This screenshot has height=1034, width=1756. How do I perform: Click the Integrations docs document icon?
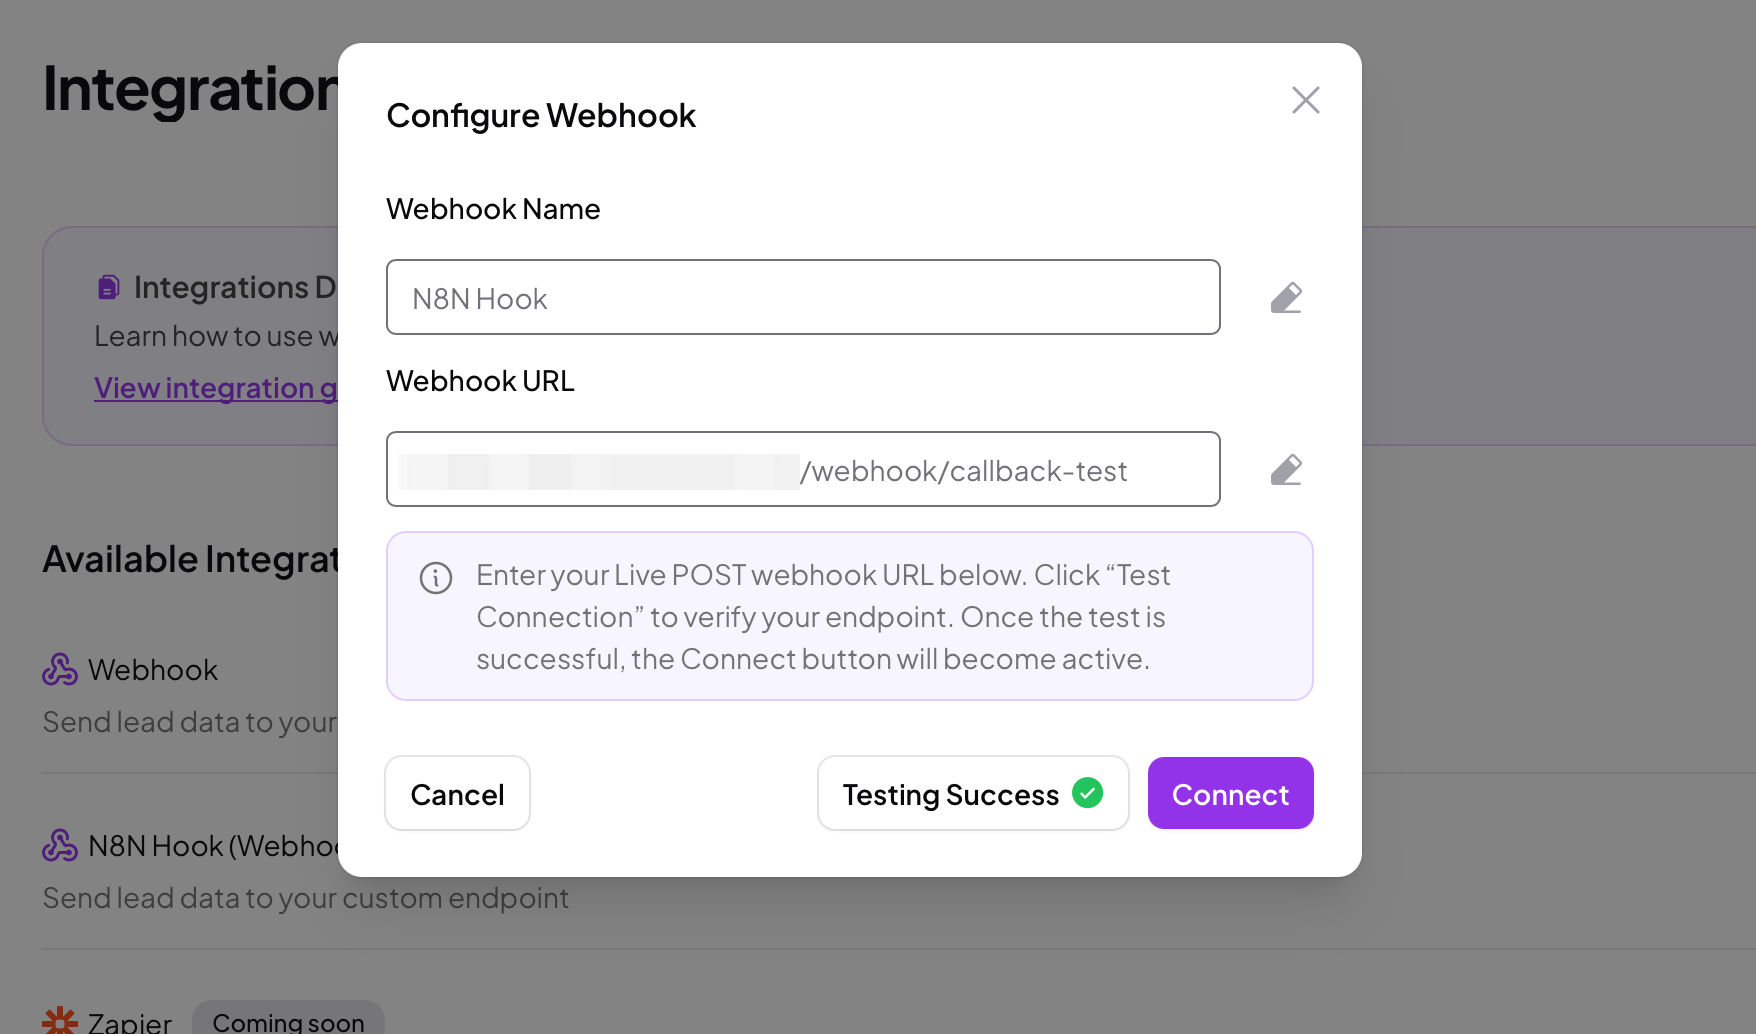tap(109, 288)
